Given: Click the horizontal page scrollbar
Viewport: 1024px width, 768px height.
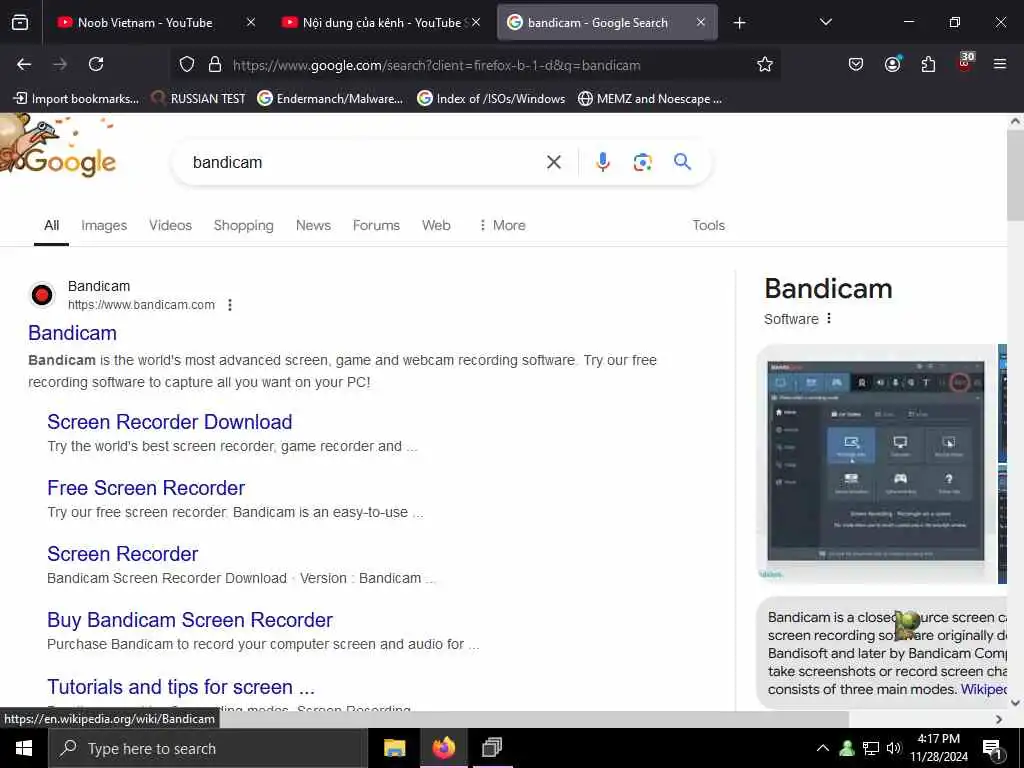Looking at the screenshot, I should pos(424,719).
